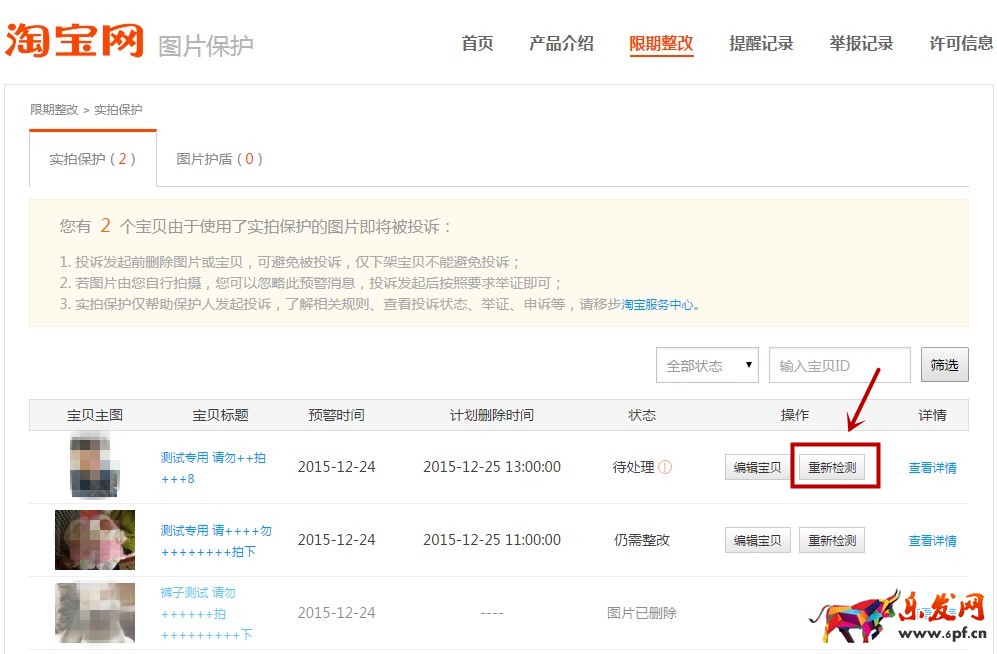Click the second row baby product thumbnail

tap(93, 540)
